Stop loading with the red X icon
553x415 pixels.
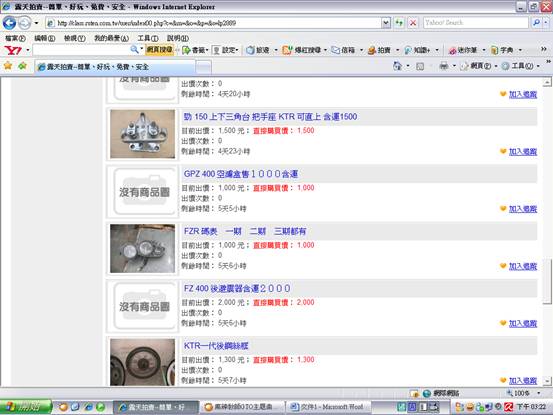413,23
